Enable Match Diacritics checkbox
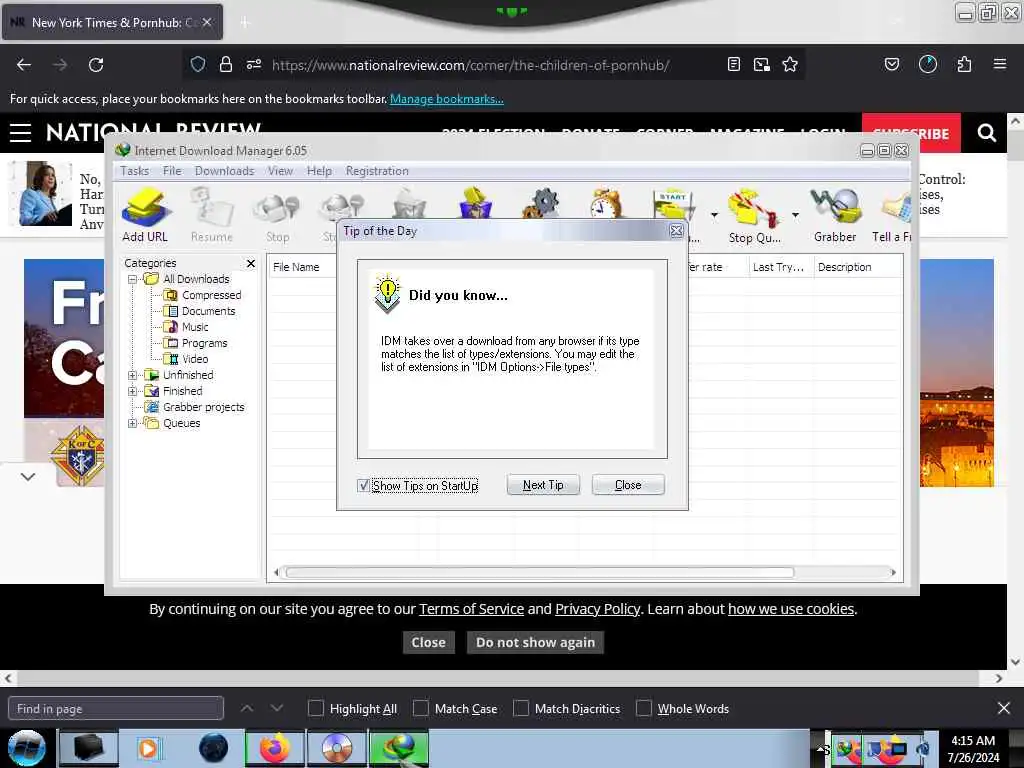1024x768 pixels. [520, 708]
